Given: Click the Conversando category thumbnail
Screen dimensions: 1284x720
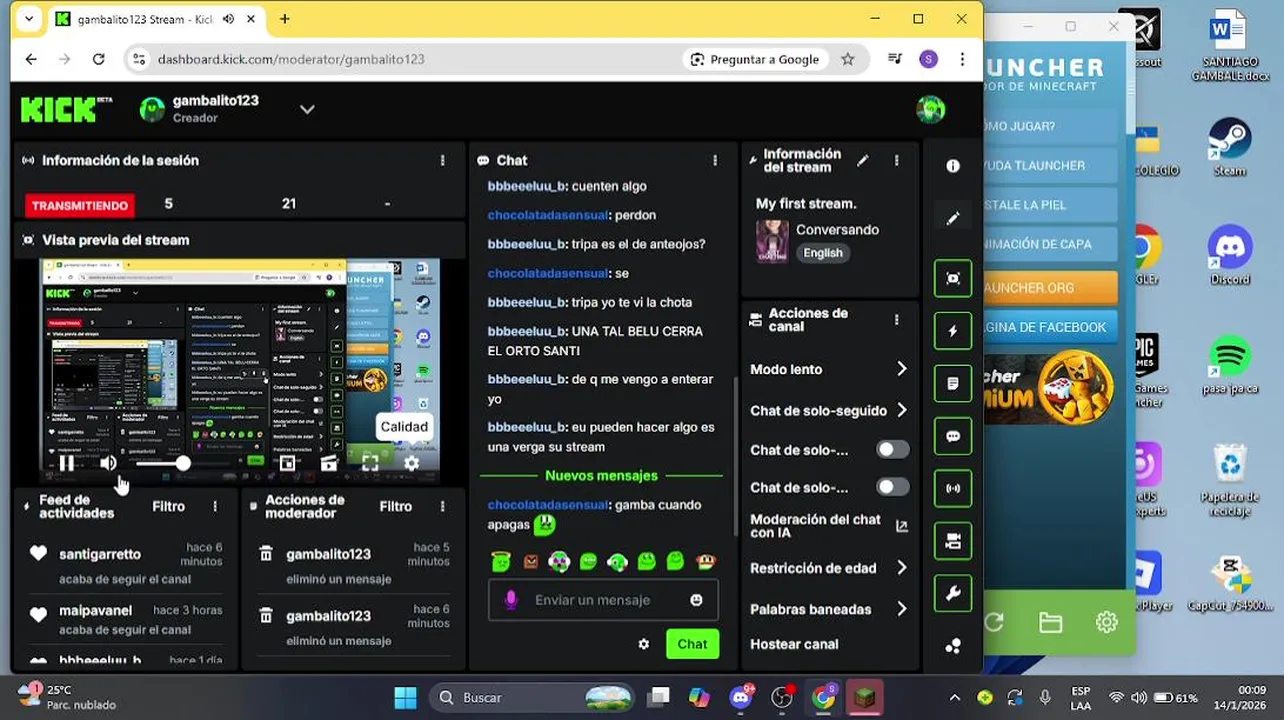Looking at the screenshot, I should click(x=772, y=241).
